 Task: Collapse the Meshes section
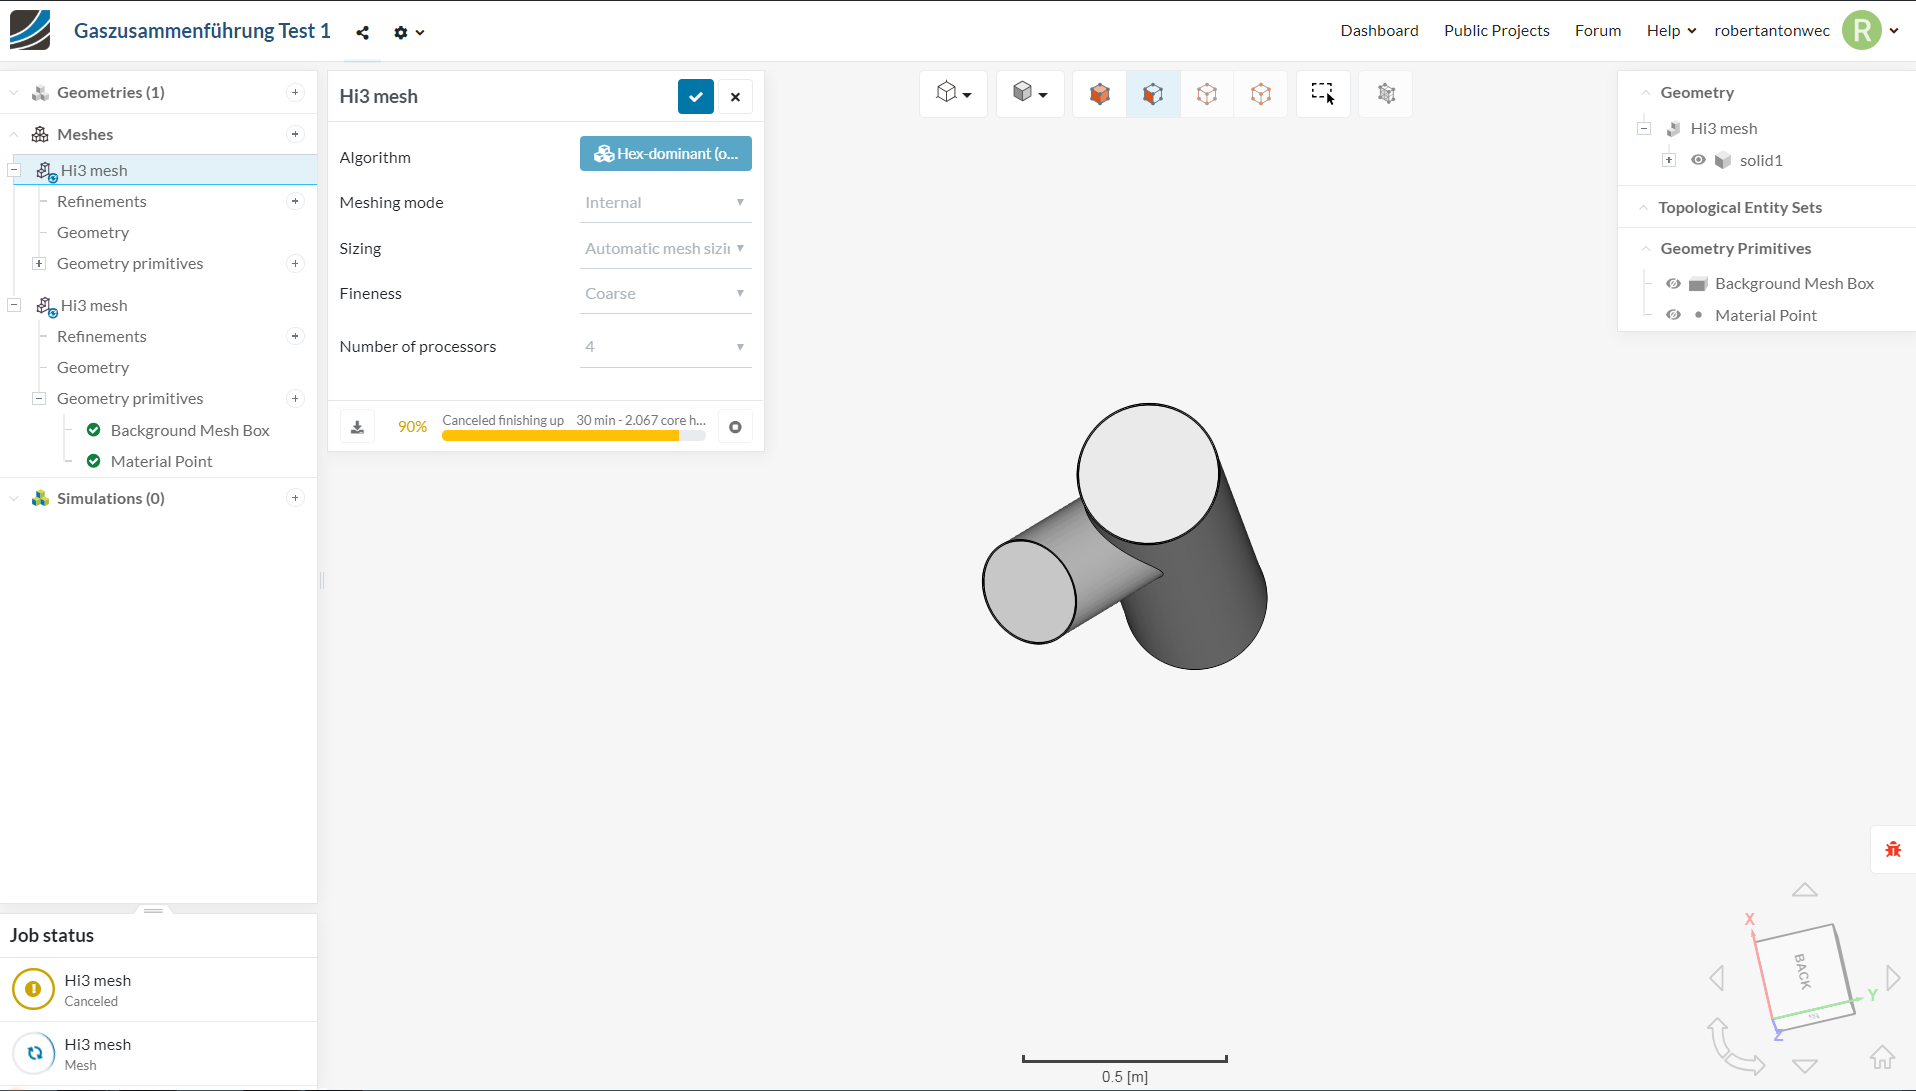pos(14,134)
